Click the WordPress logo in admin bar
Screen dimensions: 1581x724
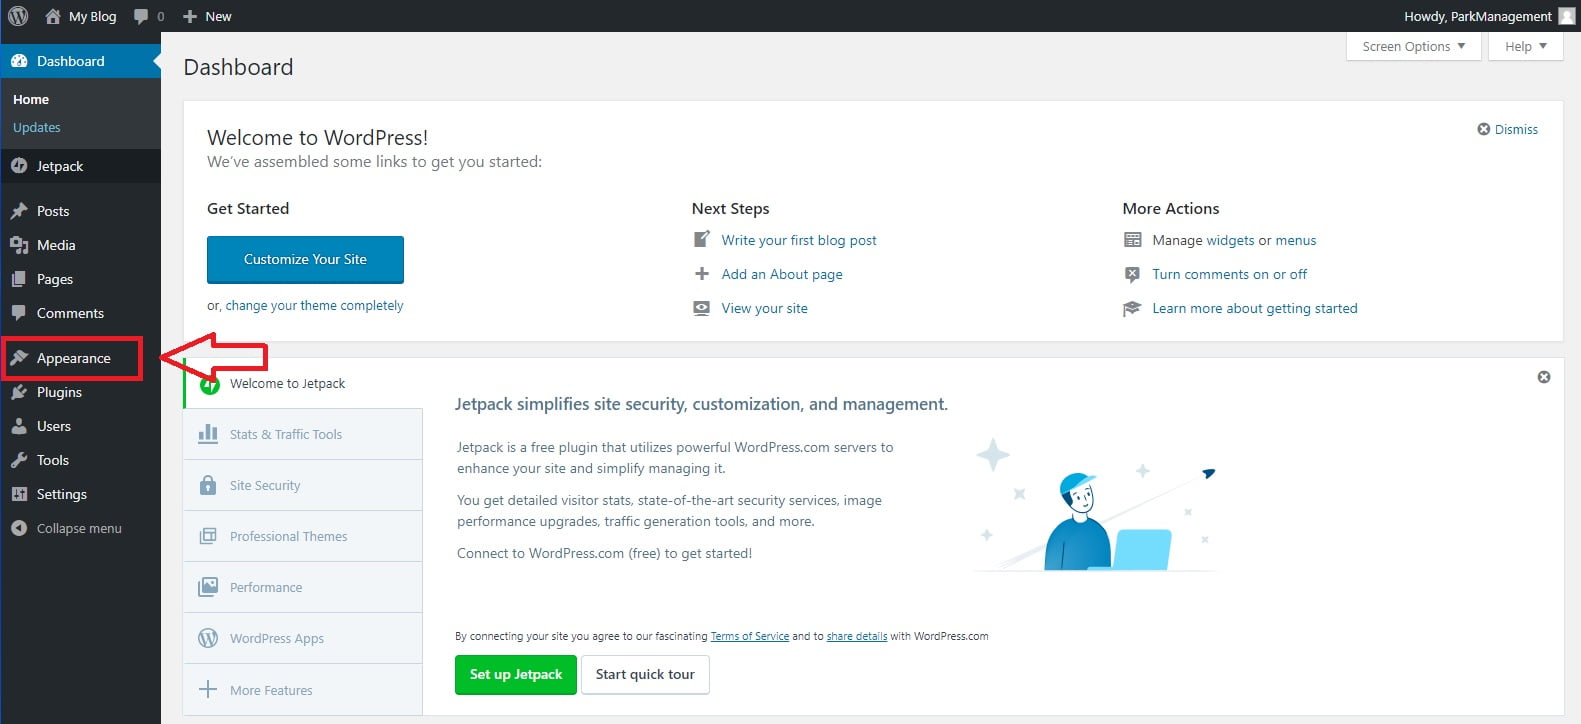(18, 16)
